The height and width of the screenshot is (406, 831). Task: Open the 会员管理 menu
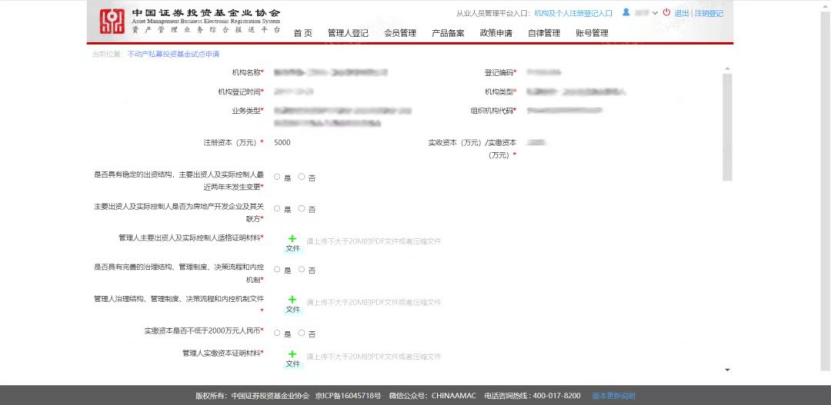coord(400,33)
